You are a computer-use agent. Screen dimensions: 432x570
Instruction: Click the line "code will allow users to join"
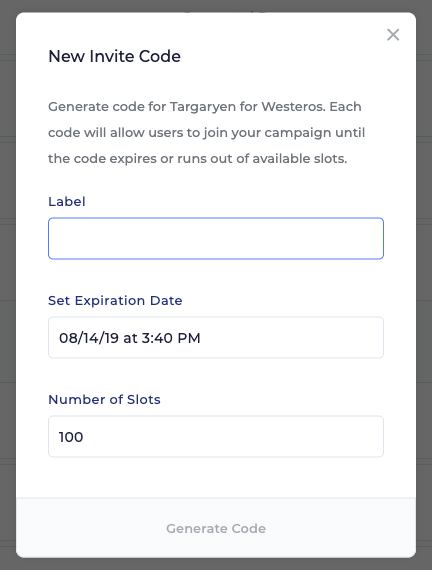[x=138, y=133]
